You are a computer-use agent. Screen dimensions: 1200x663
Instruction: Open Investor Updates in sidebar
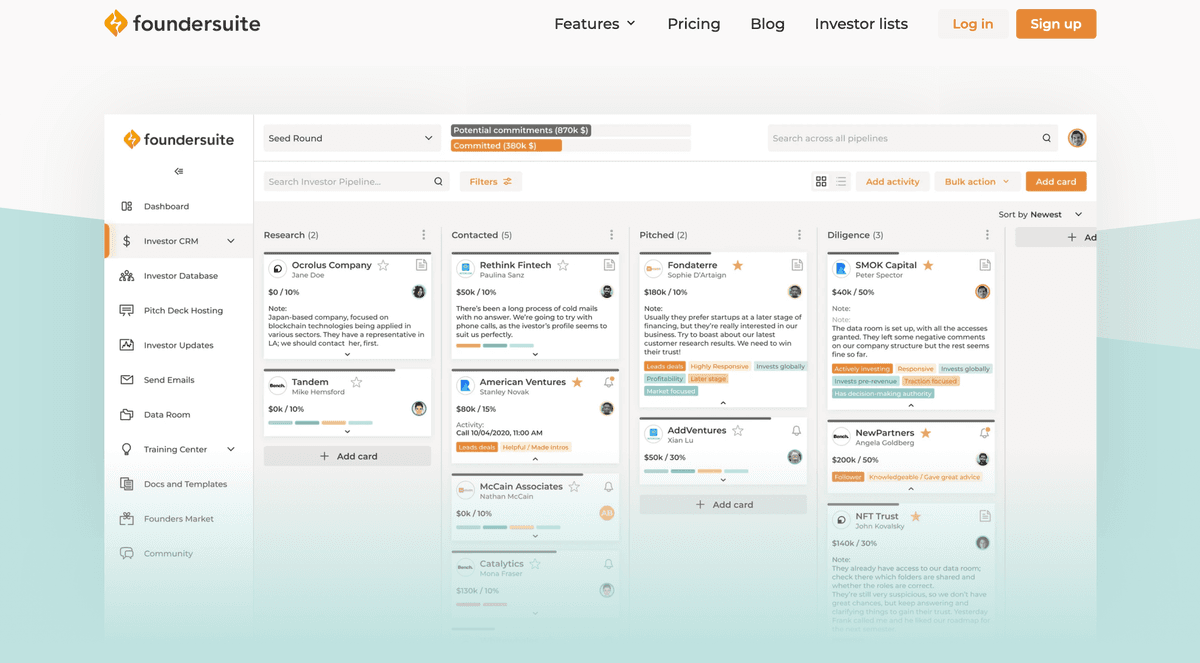pyautogui.click(x=178, y=345)
